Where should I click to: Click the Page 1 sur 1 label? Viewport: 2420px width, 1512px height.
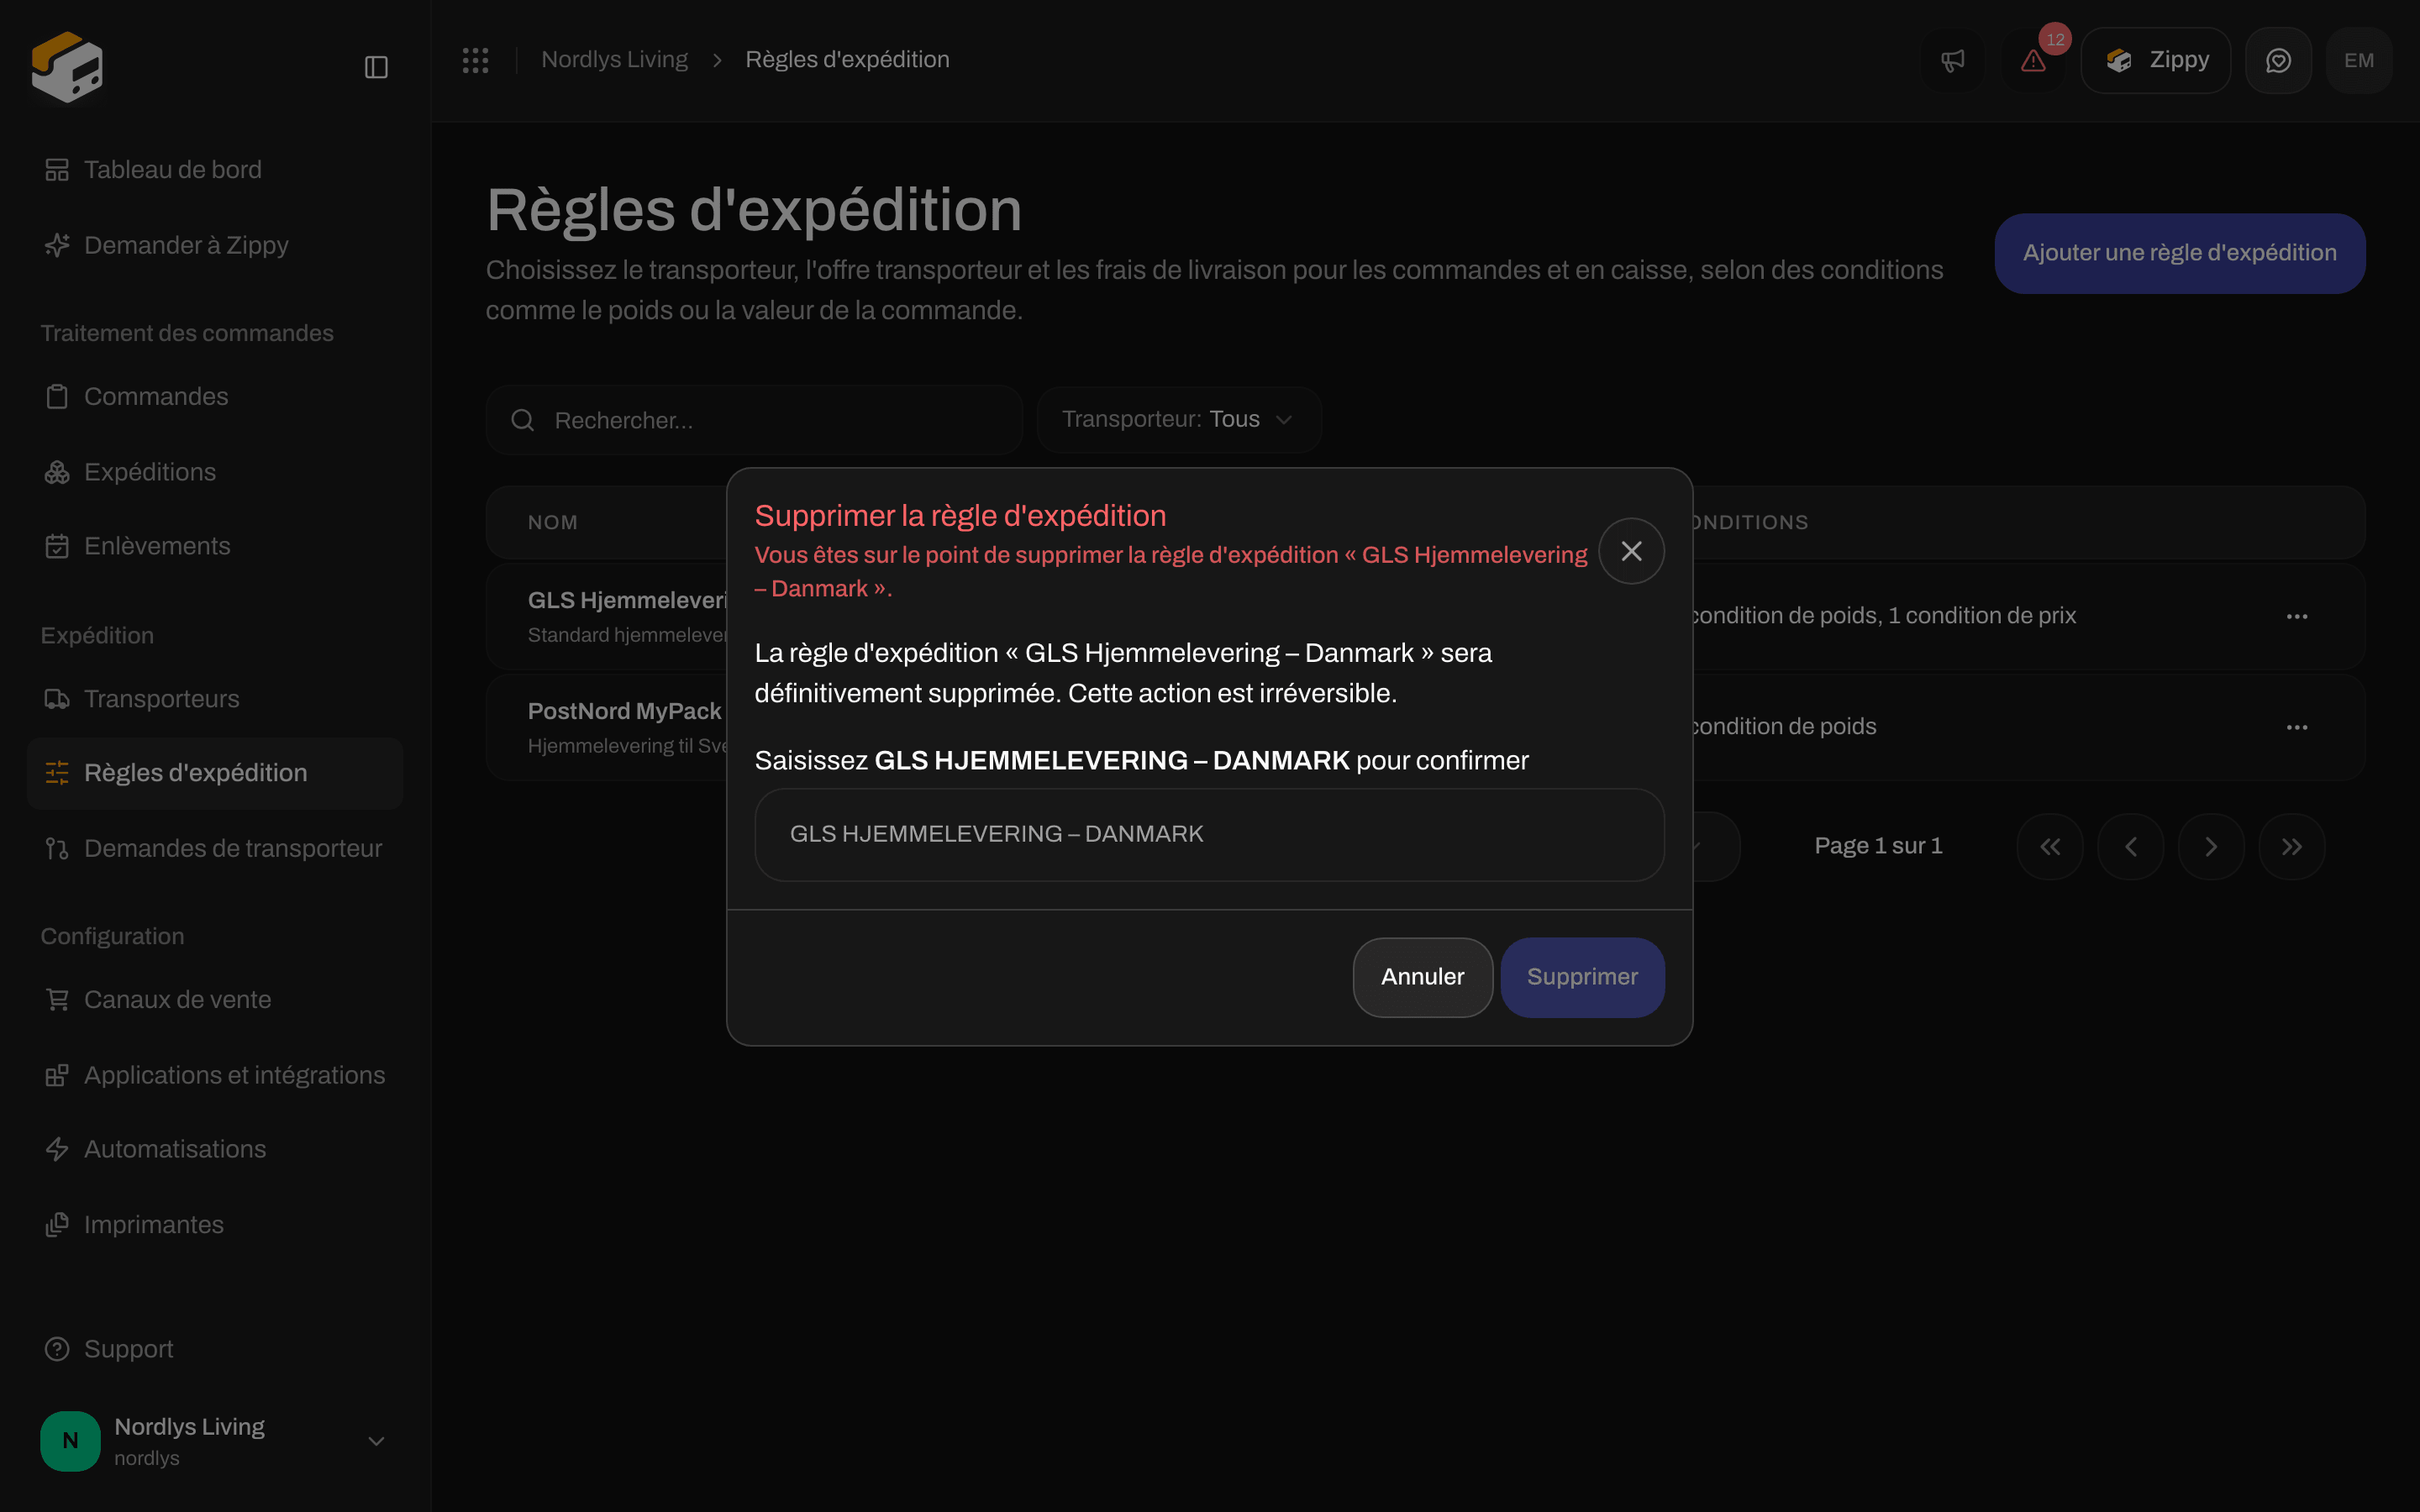pos(1878,846)
